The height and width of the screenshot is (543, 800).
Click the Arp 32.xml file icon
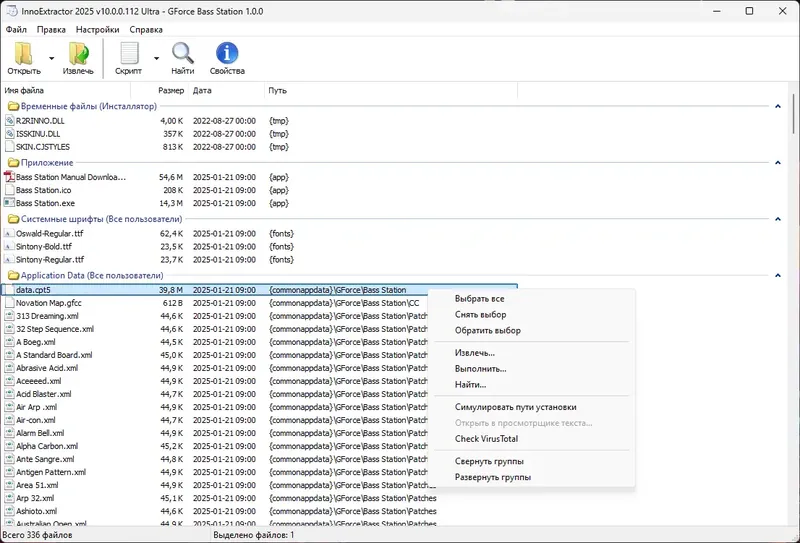(9, 498)
